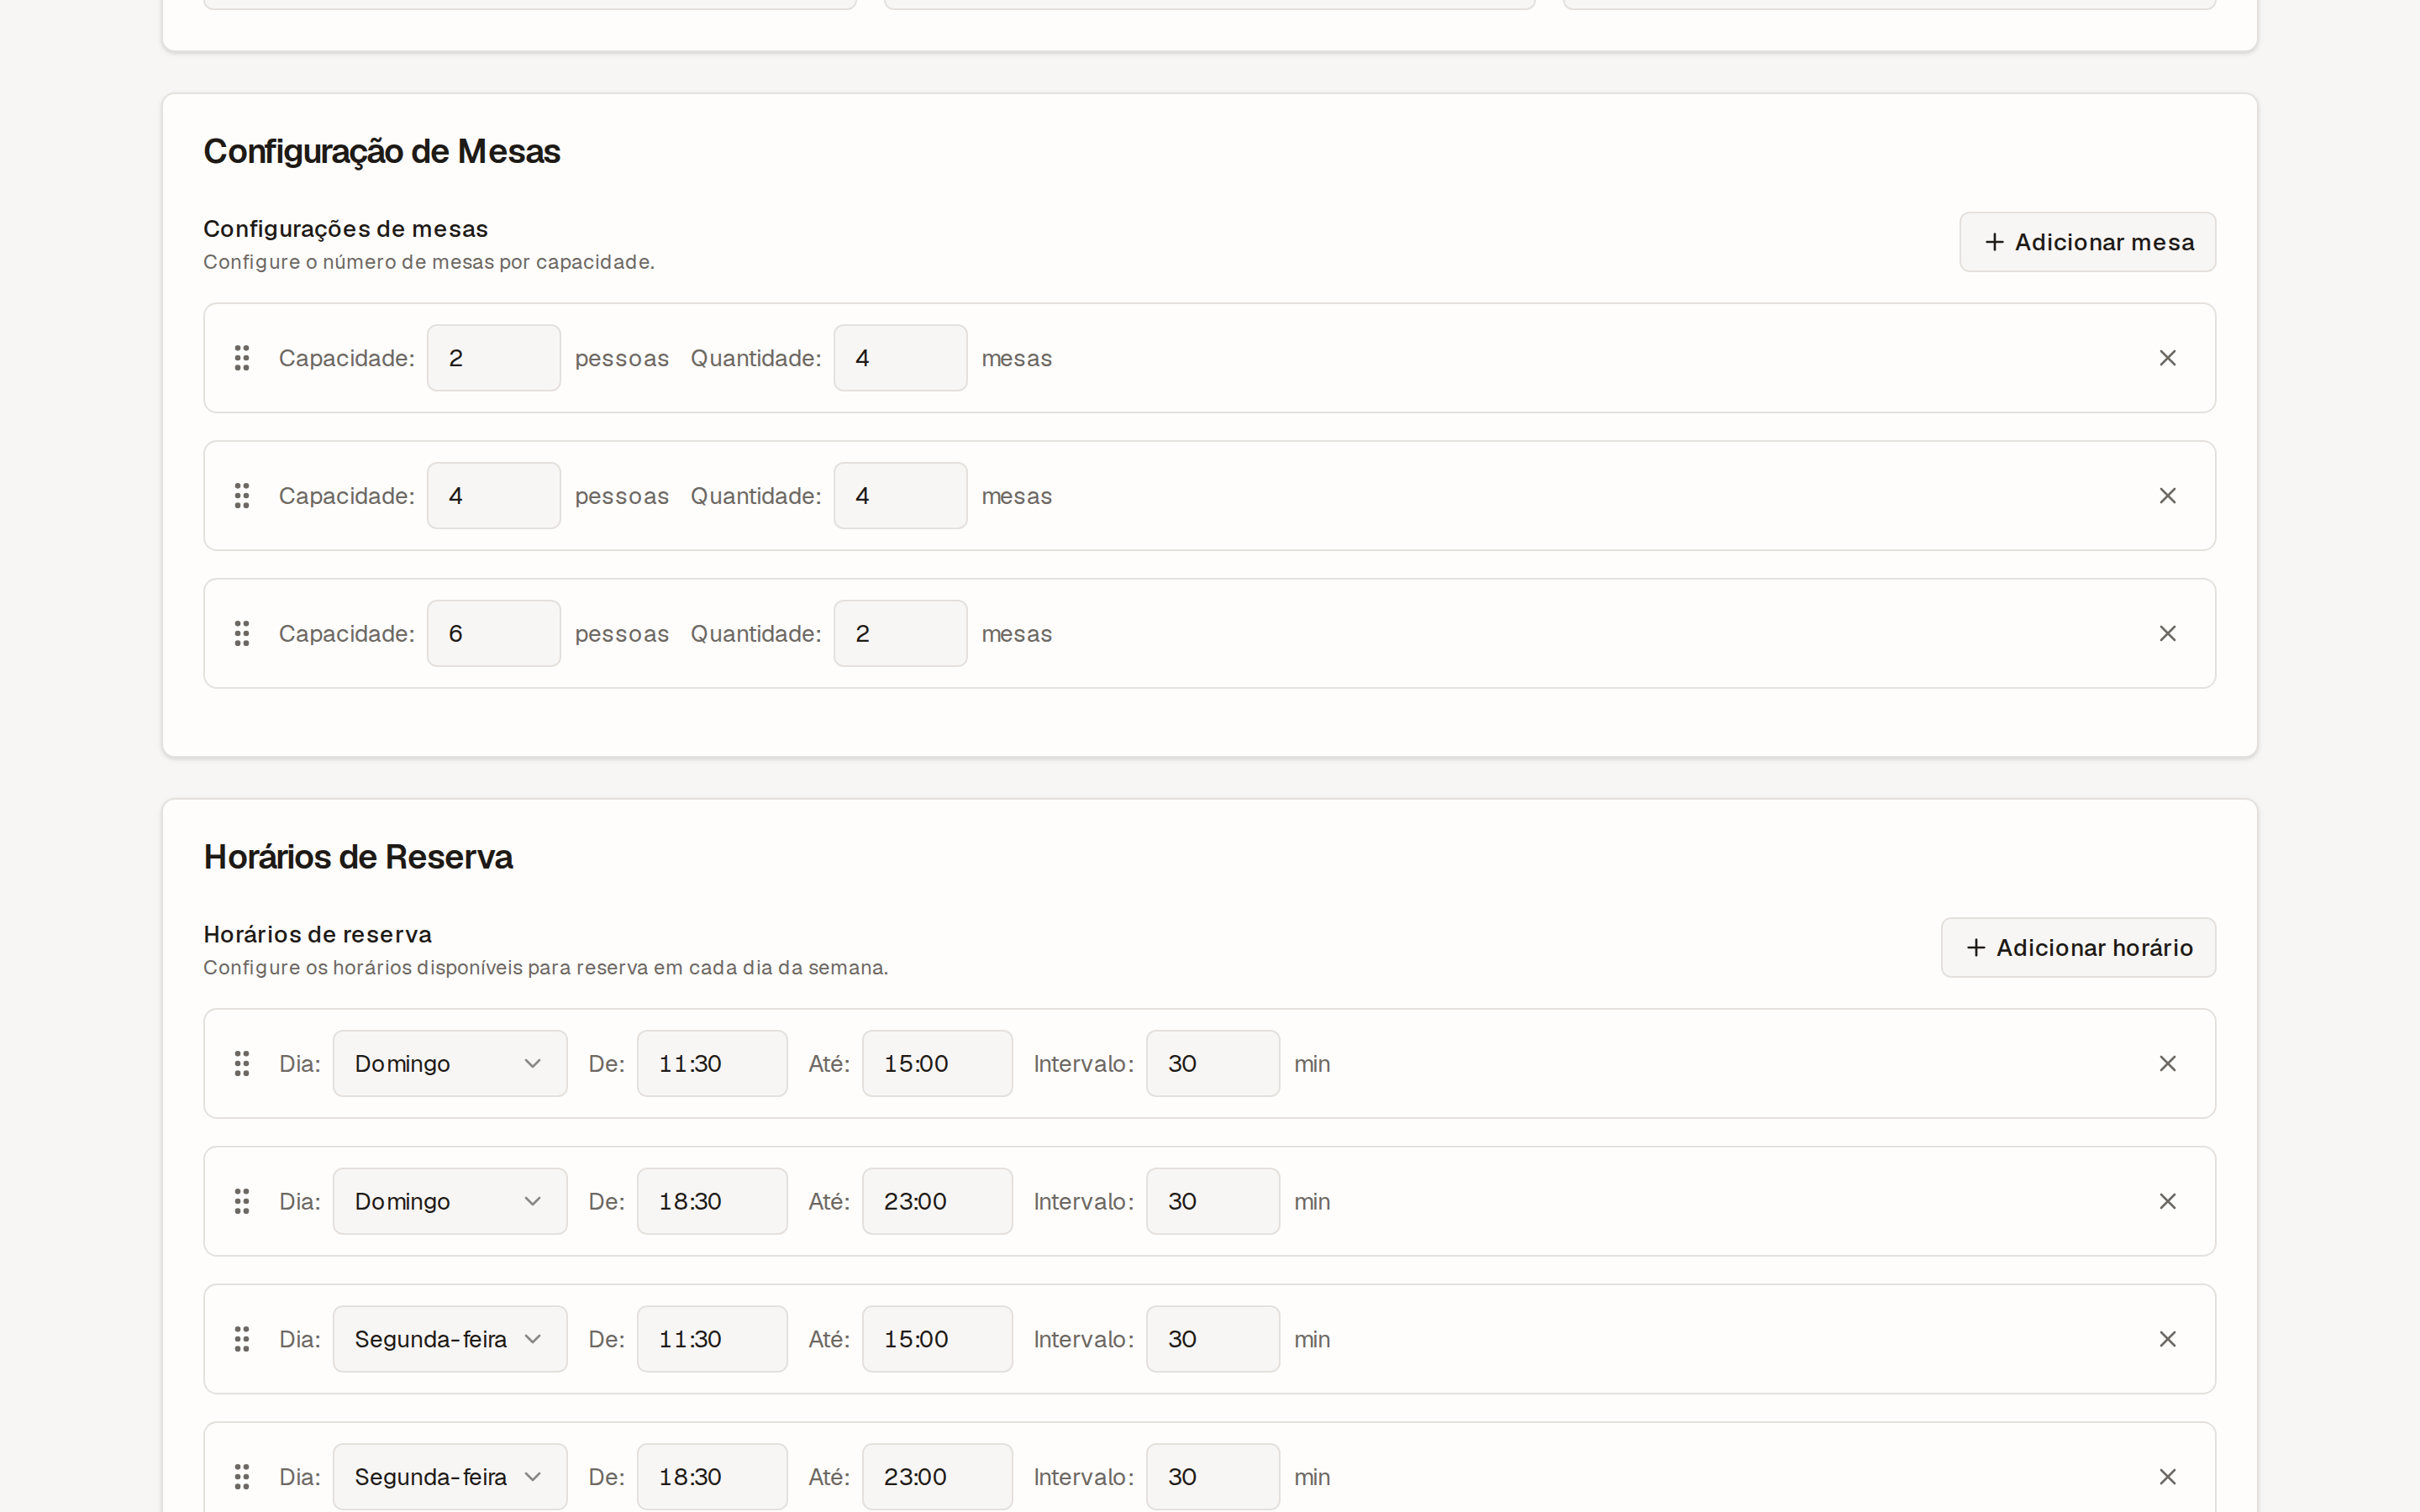Remove the 4-person capacity table row
The height and width of the screenshot is (1512, 2420).
pyautogui.click(x=2167, y=496)
